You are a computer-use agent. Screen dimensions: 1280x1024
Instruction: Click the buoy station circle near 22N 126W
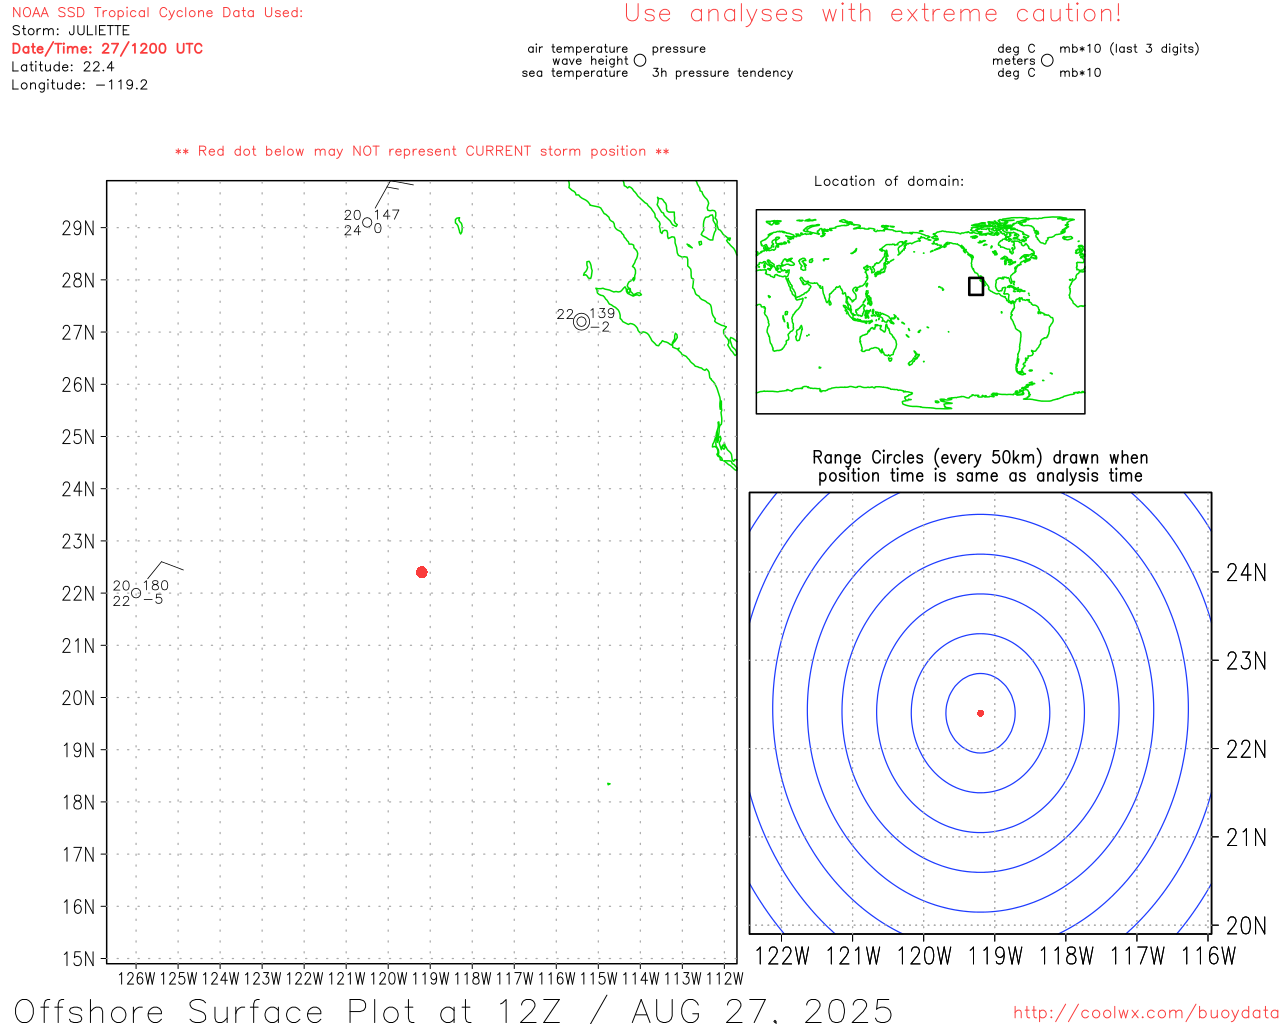click(136, 593)
